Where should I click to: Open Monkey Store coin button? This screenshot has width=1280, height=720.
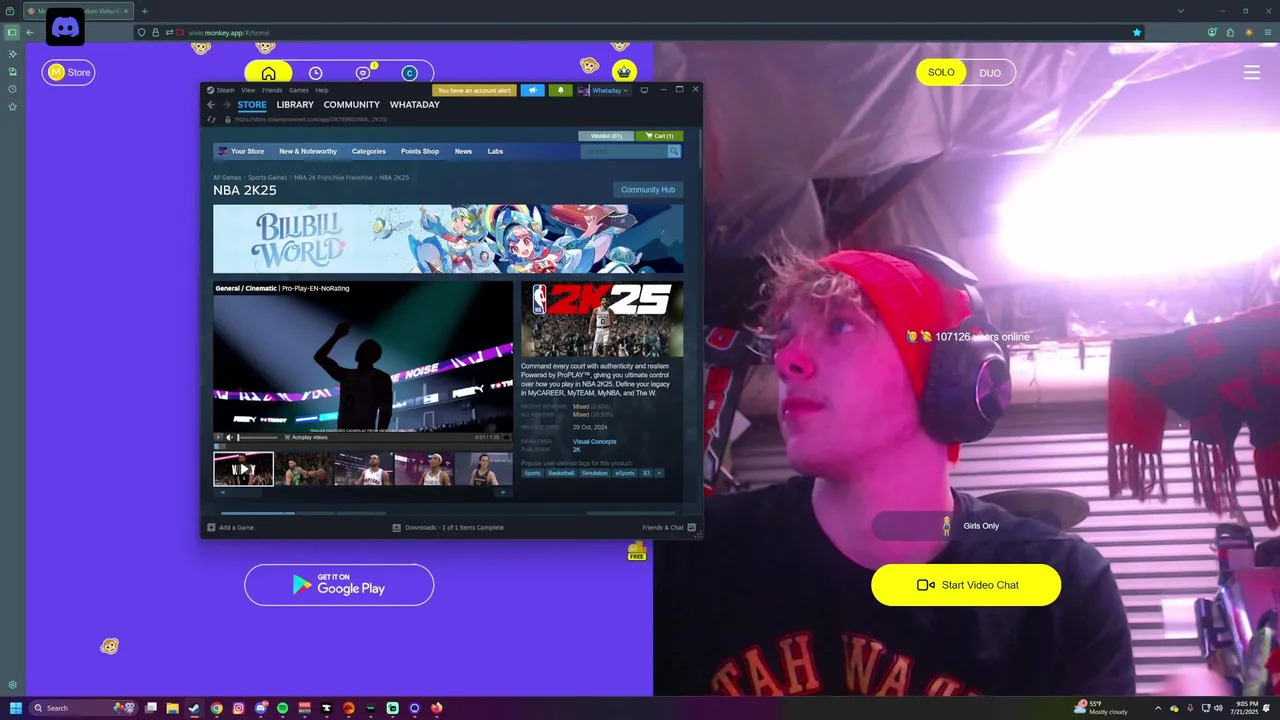[x=68, y=72]
